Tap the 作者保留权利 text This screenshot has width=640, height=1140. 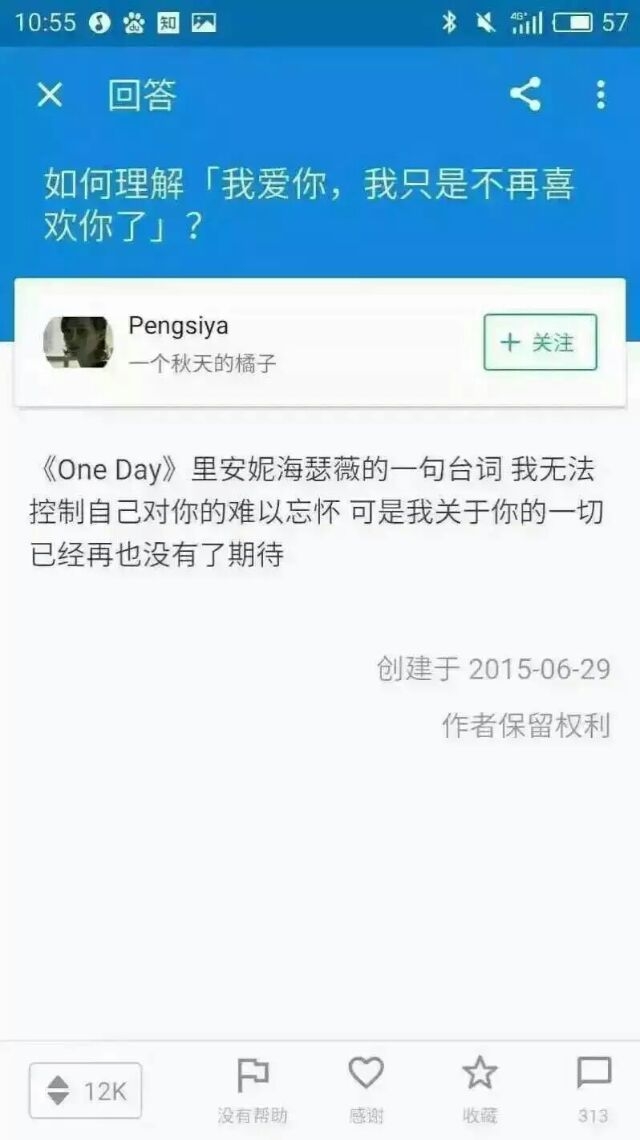(x=526, y=725)
